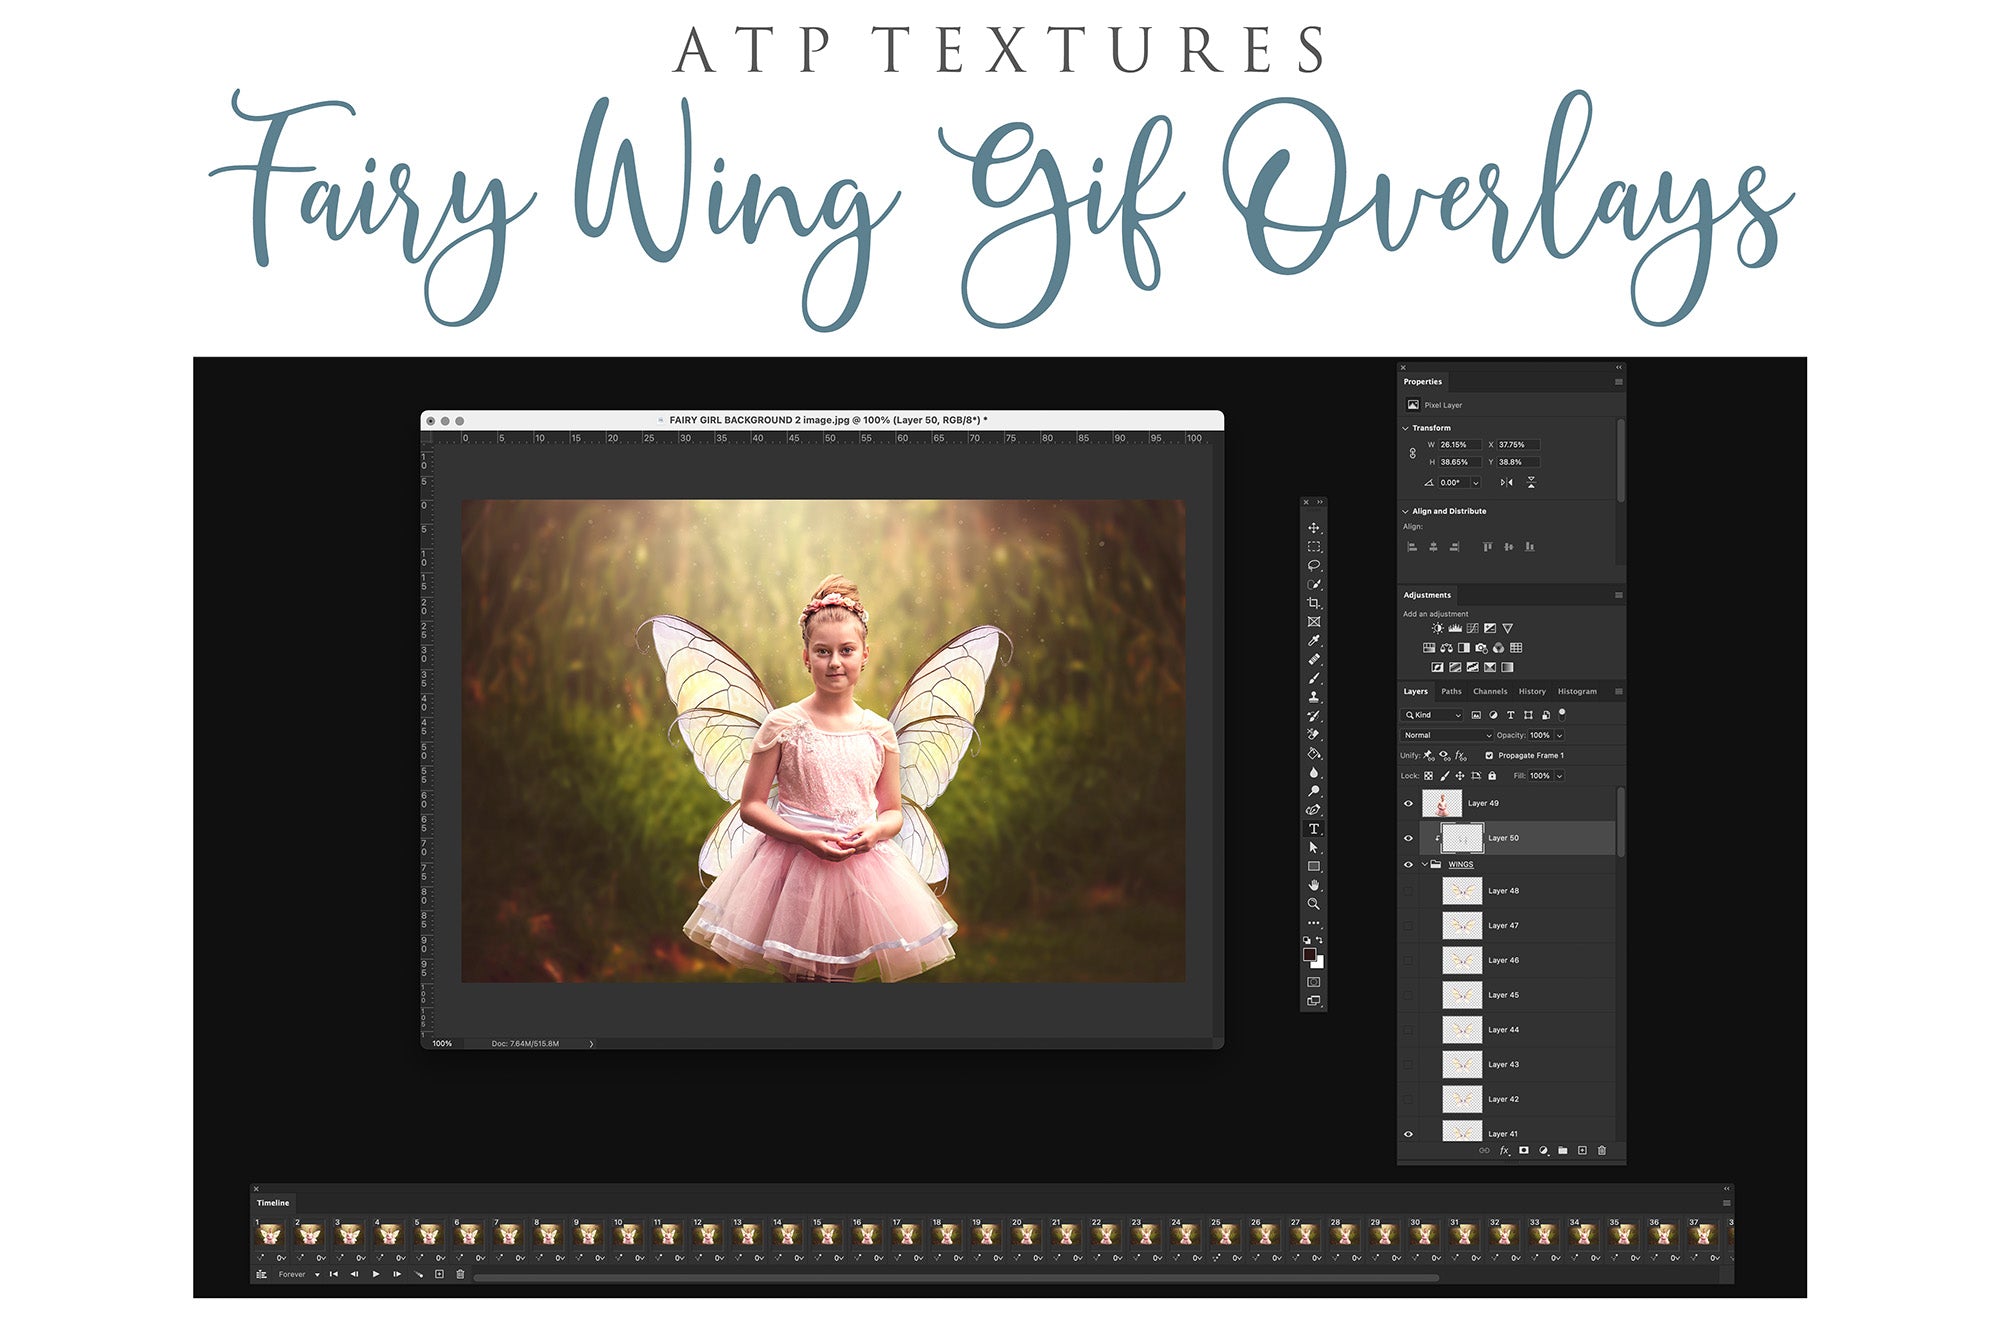Viewport: 2000px width, 1331px height.
Task: Select the Move tool
Action: click(1313, 528)
